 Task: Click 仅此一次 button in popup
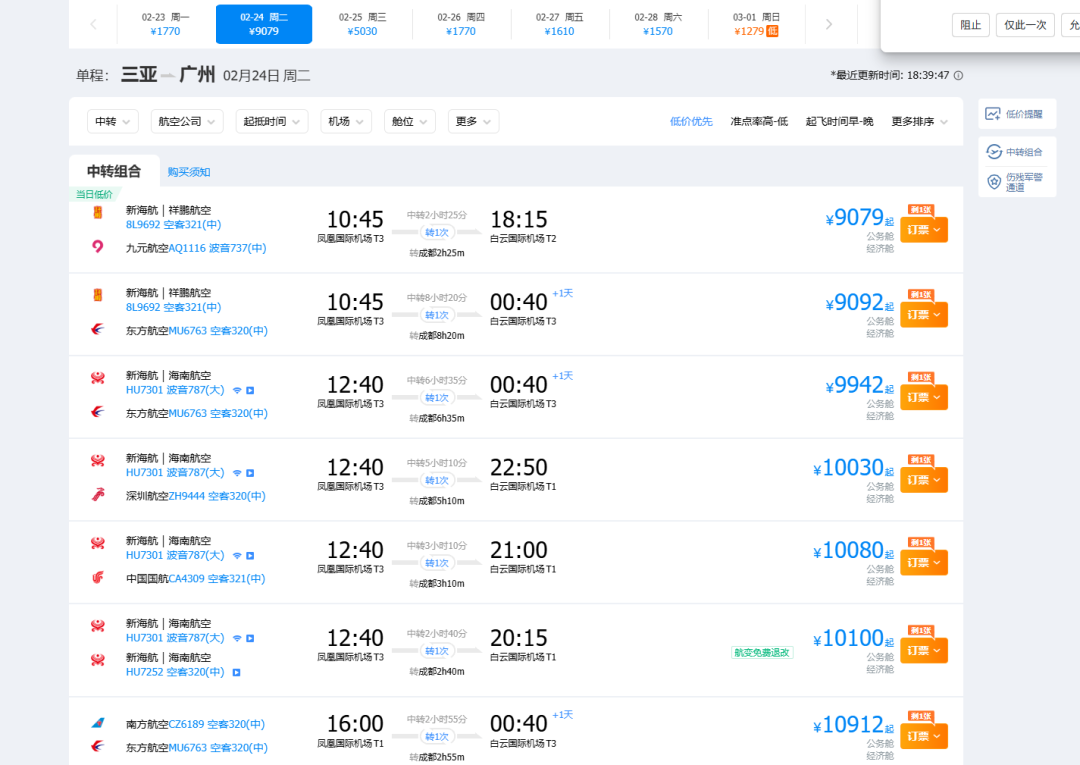click(1025, 25)
